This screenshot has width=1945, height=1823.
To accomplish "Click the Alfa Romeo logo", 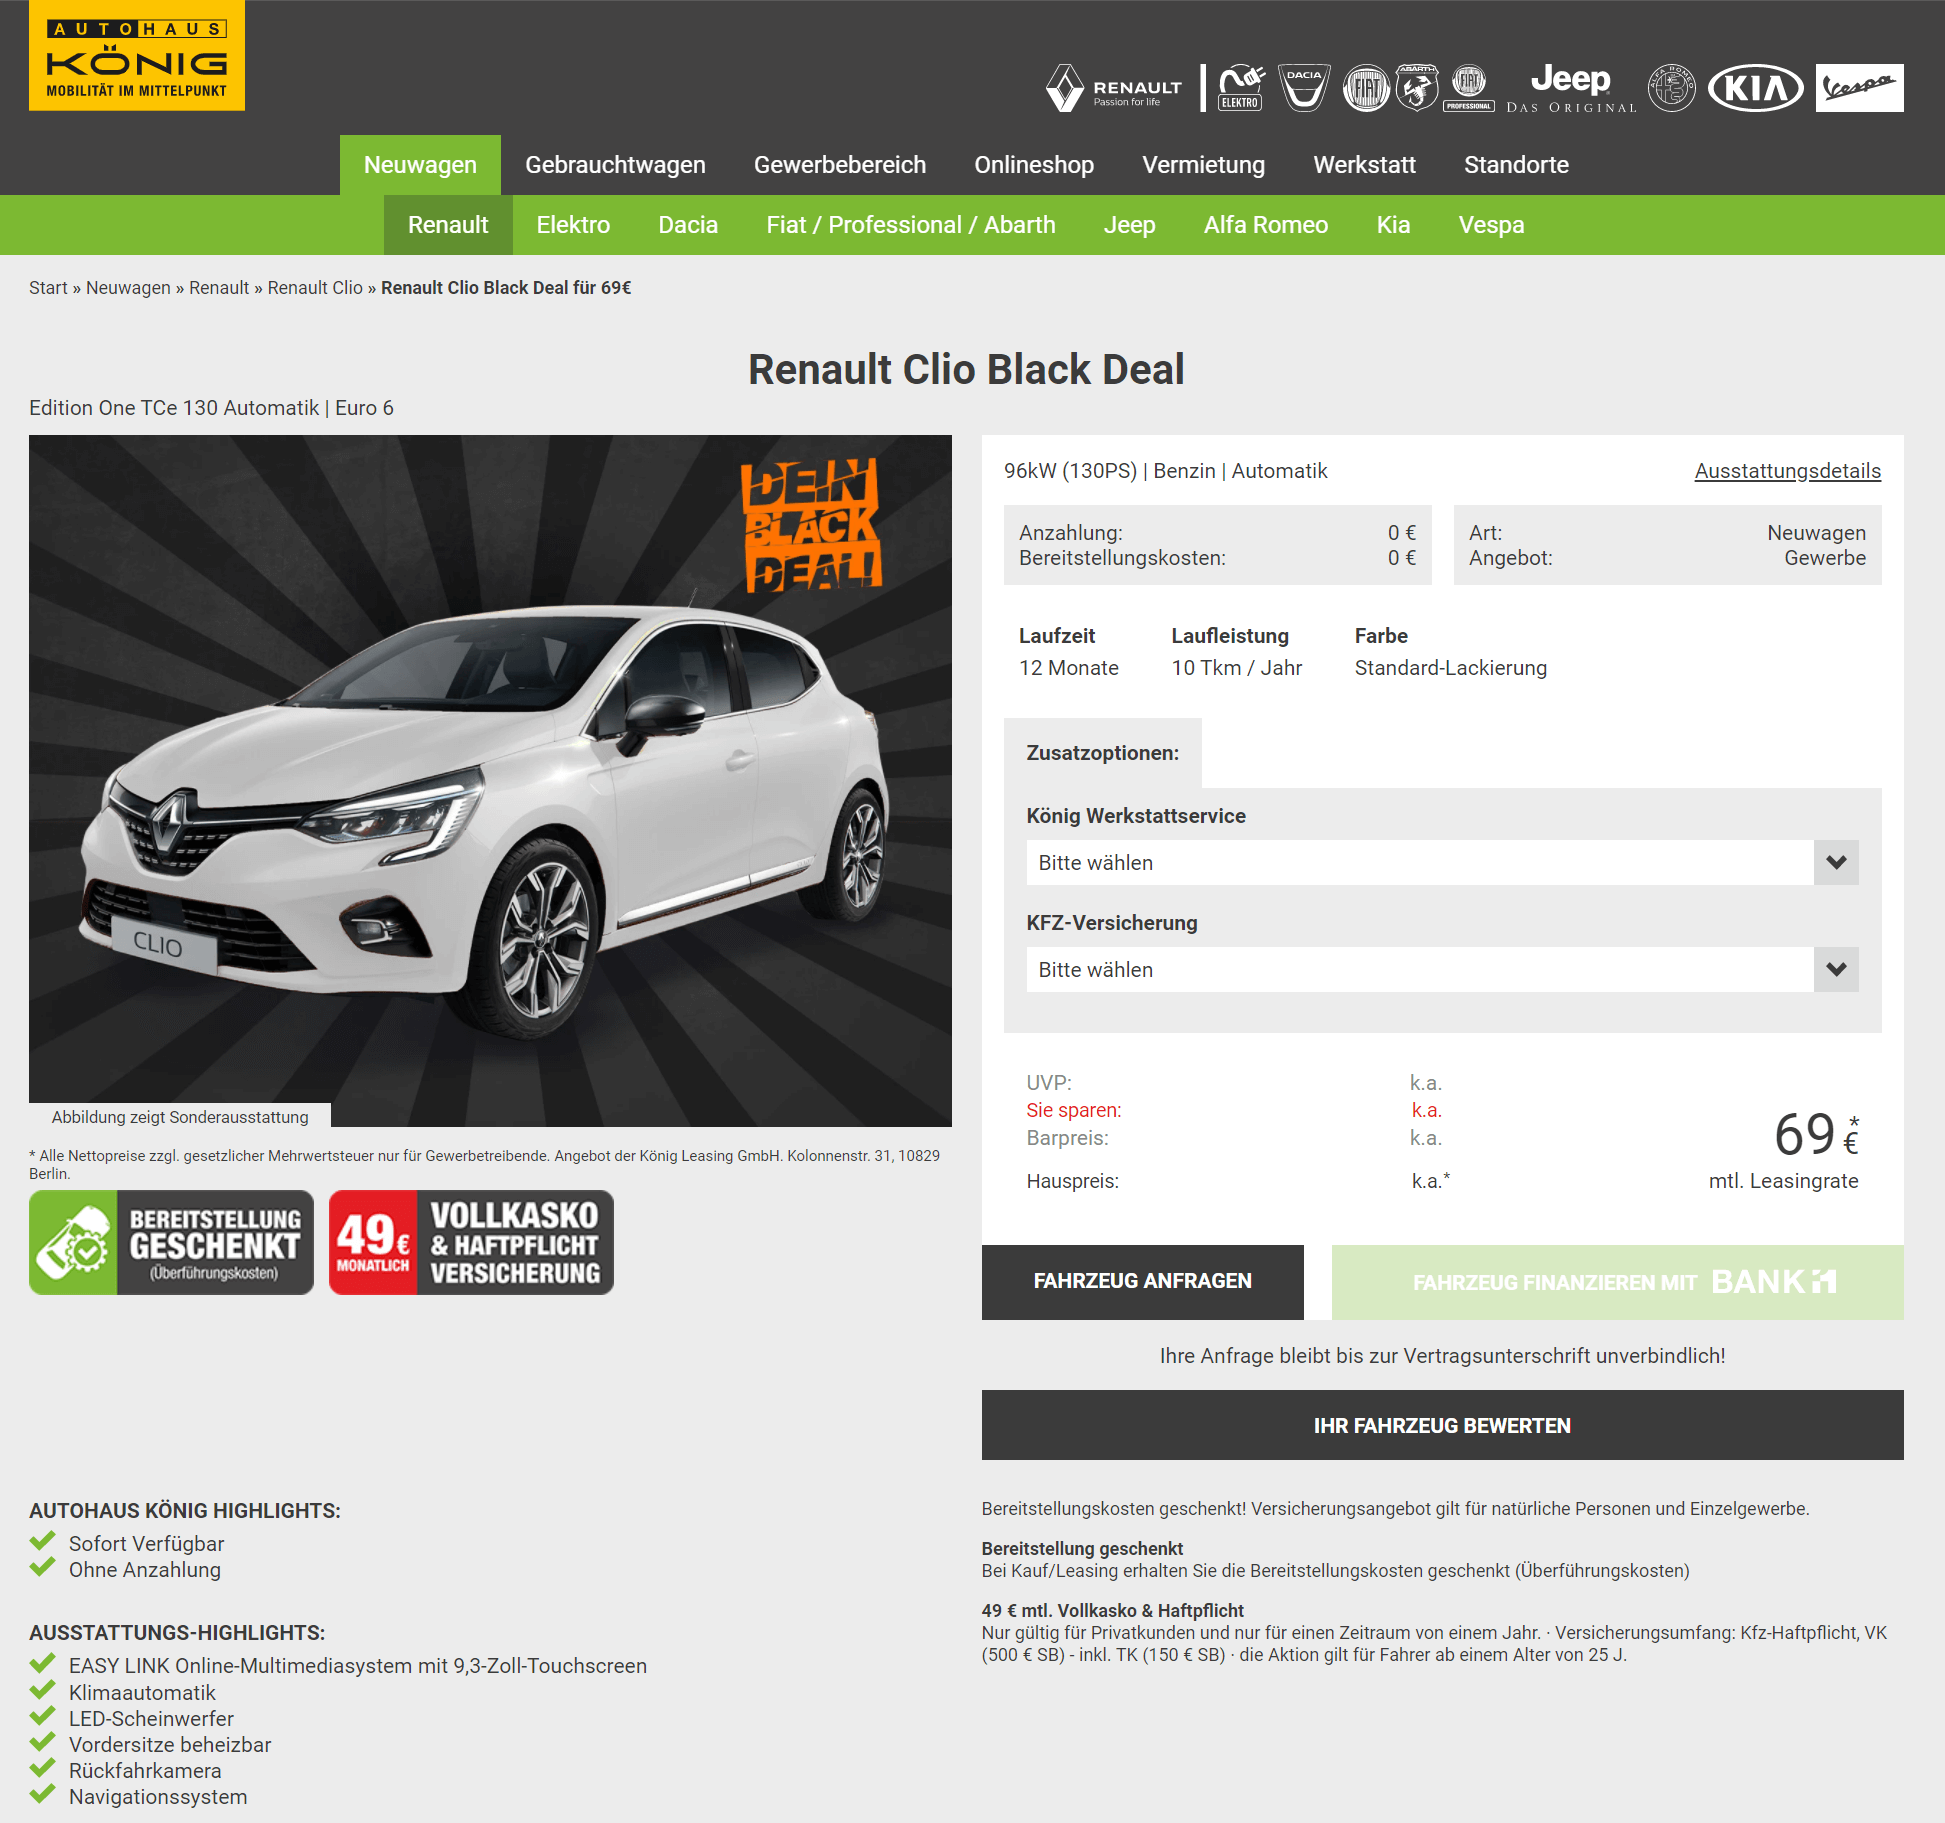I will click(1672, 89).
